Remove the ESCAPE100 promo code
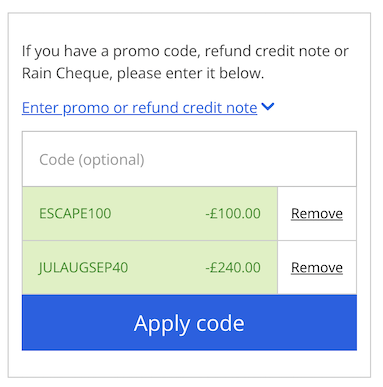 point(317,214)
